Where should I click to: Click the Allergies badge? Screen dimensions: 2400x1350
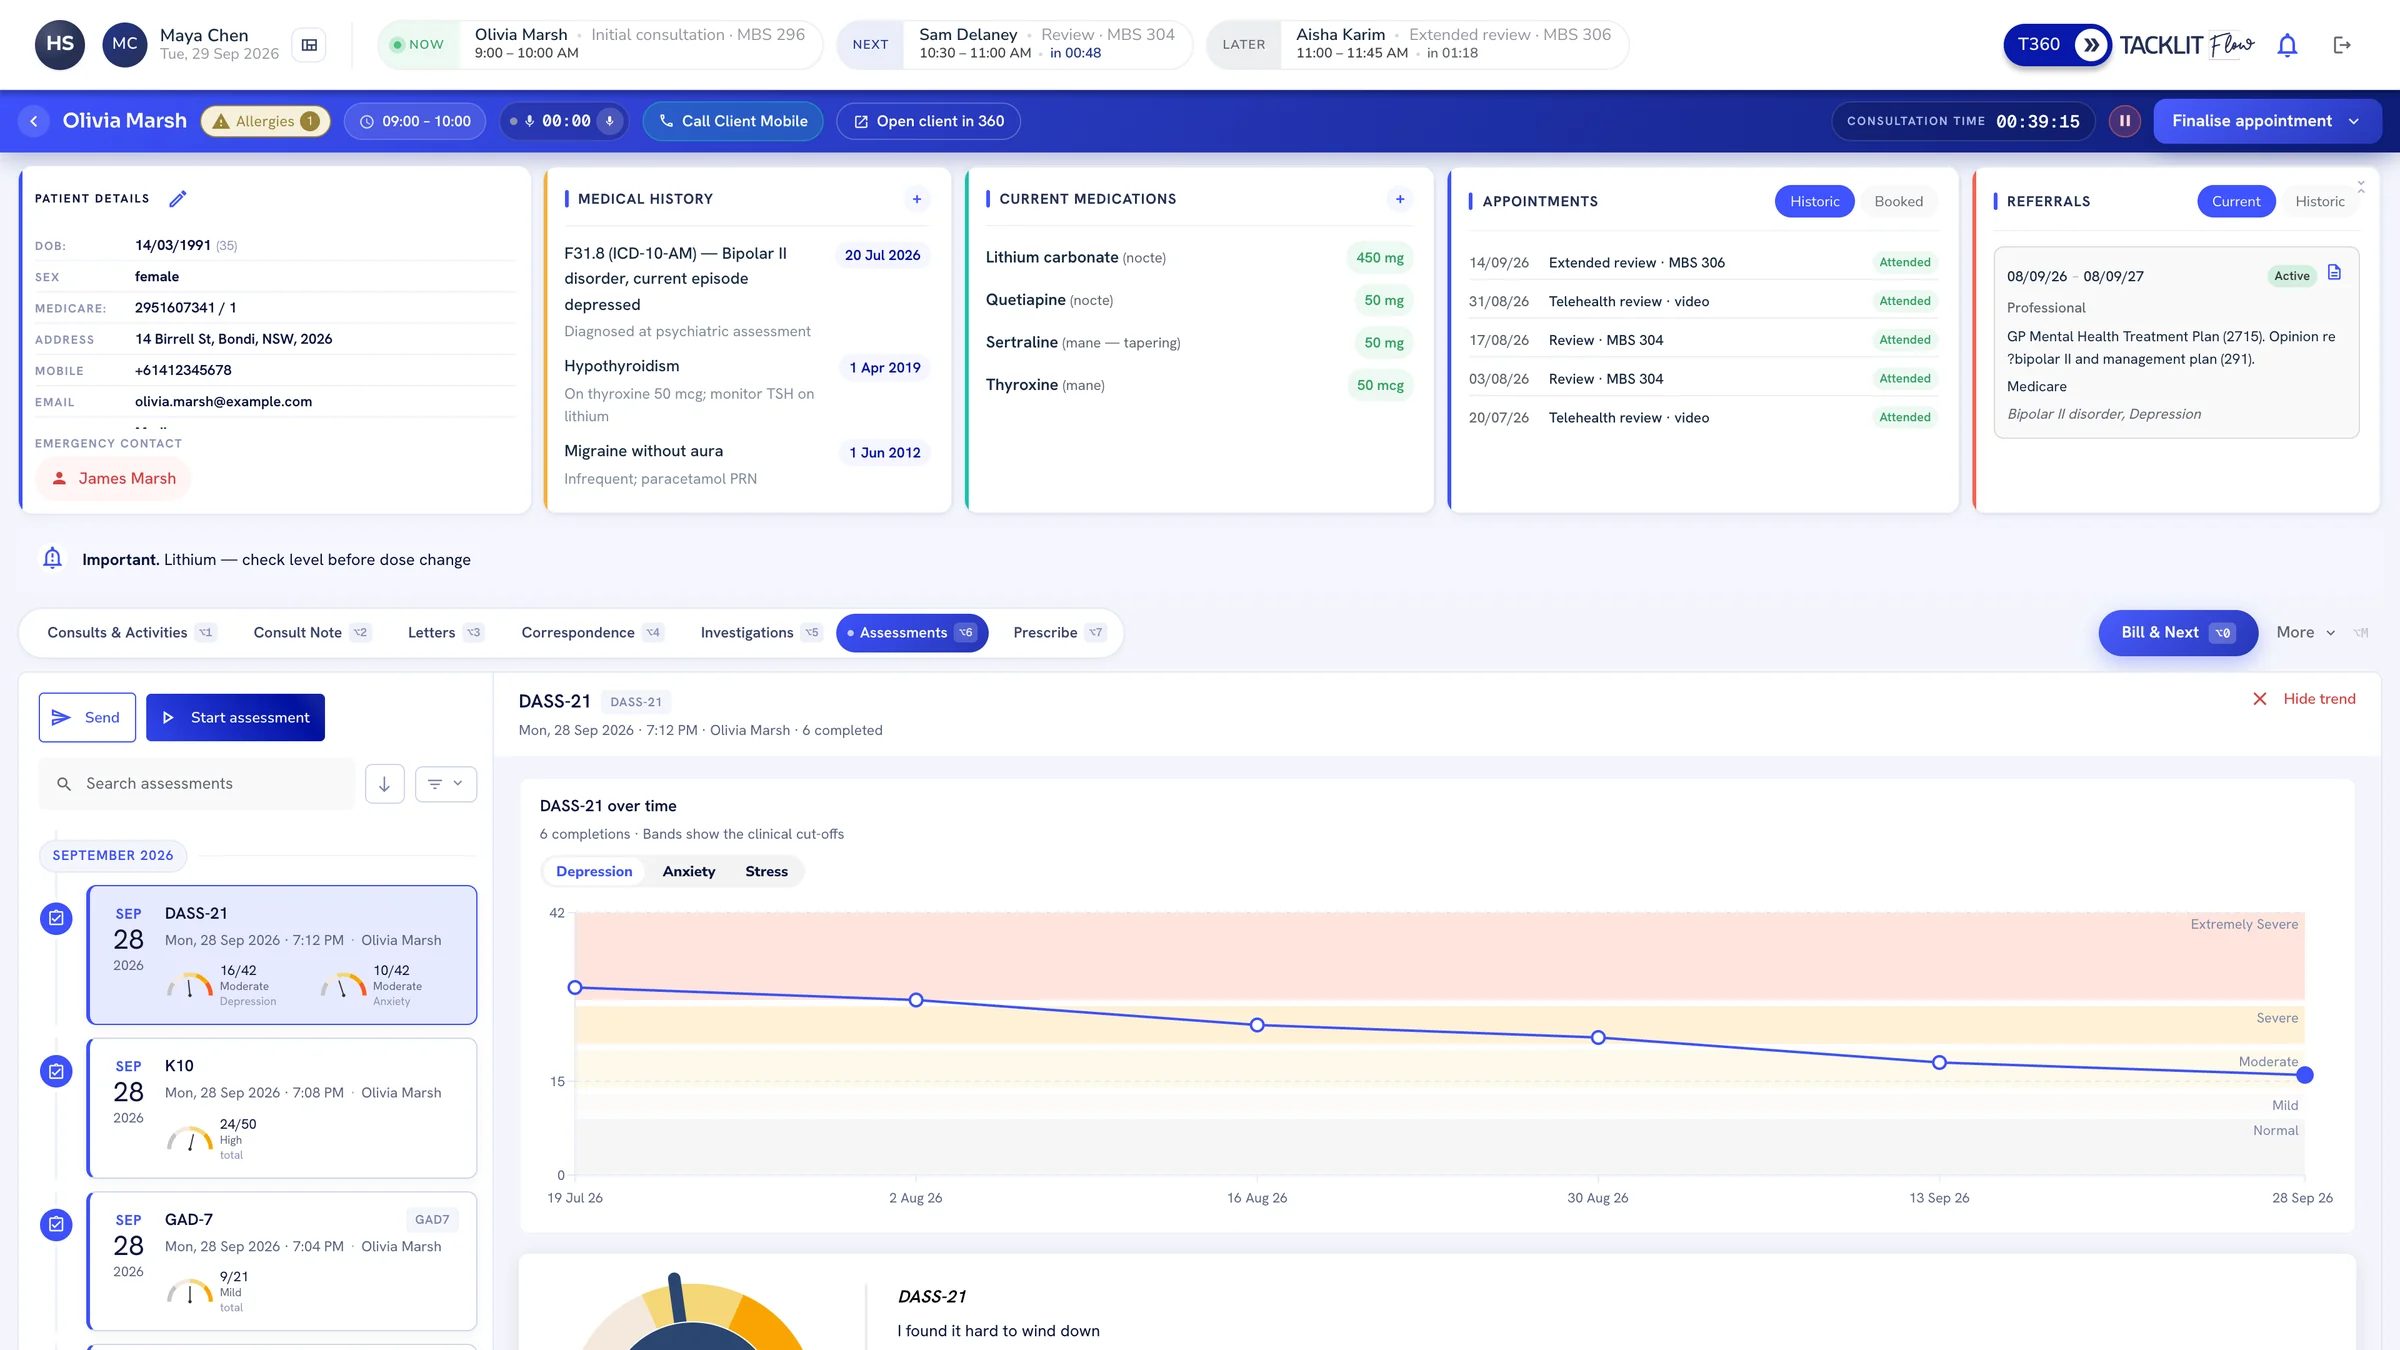tap(266, 121)
